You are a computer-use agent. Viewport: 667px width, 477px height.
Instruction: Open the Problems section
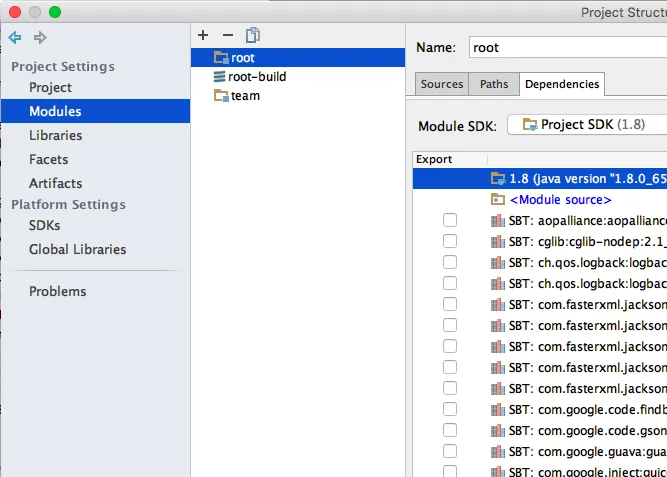click(x=57, y=291)
